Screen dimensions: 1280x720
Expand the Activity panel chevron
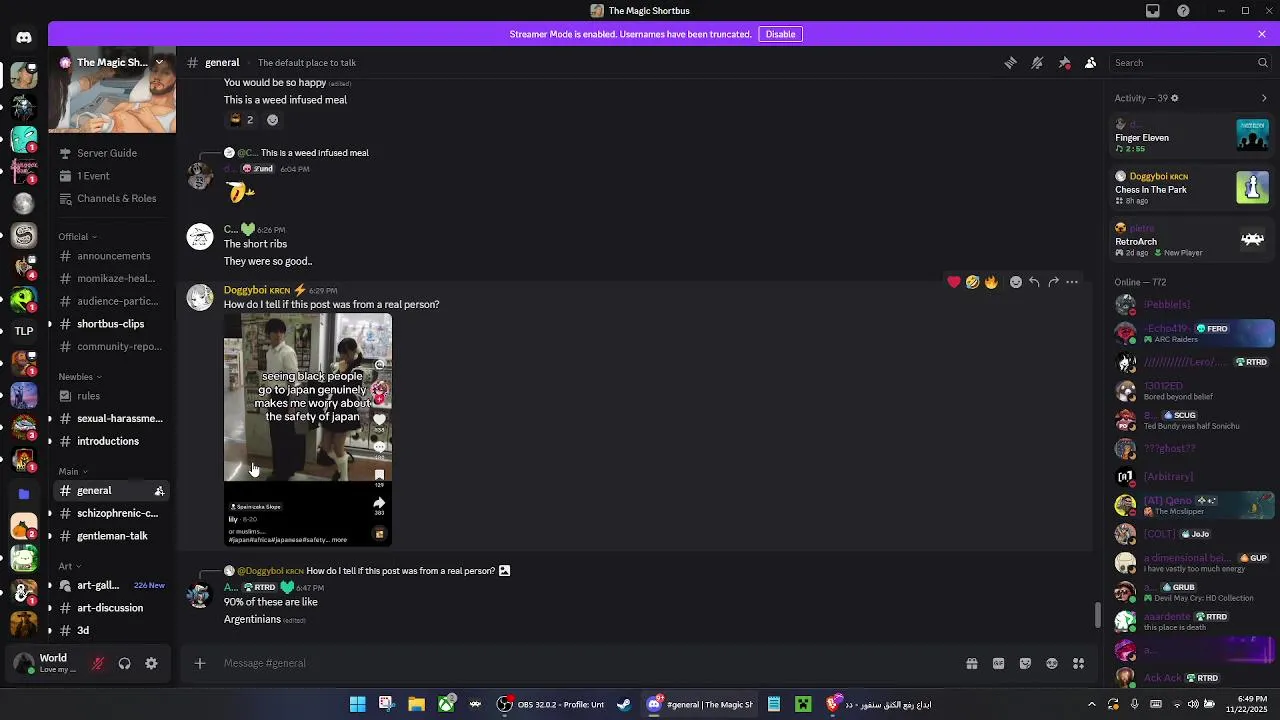pyautogui.click(x=1264, y=98)
